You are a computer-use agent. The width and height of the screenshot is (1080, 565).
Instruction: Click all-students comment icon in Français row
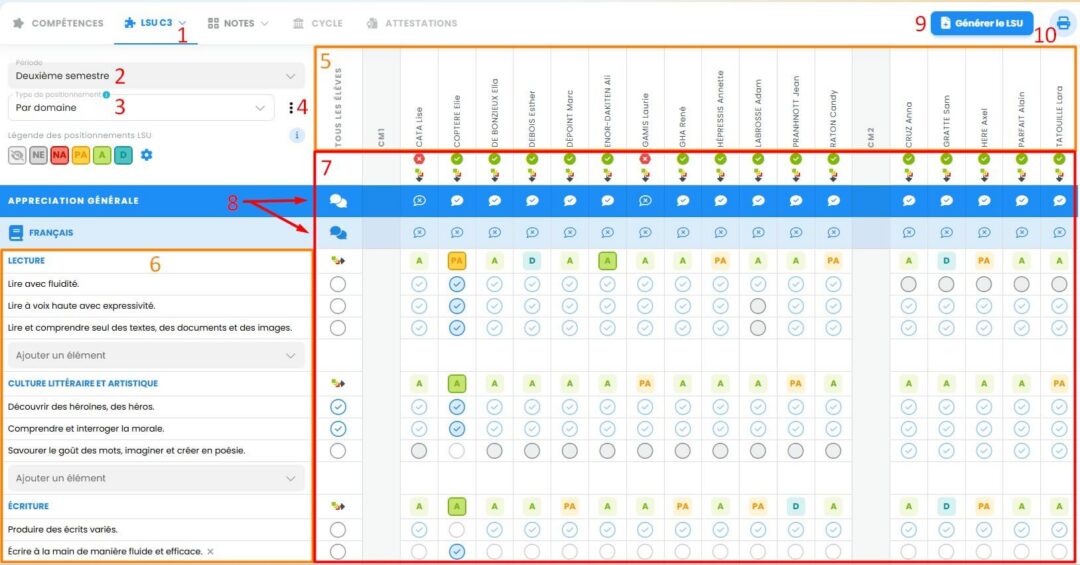coord(338,233)
